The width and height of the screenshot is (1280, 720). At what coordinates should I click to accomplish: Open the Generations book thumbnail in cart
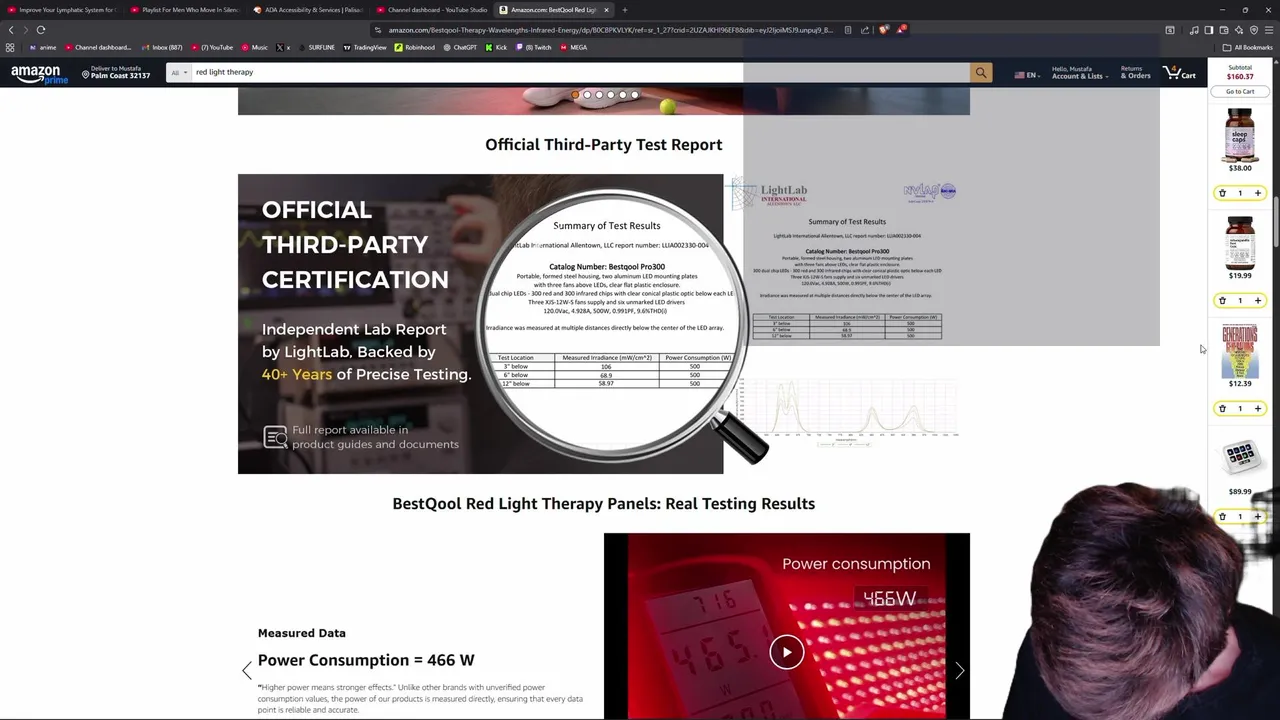pyautogui.click(x=1240, y=350)
